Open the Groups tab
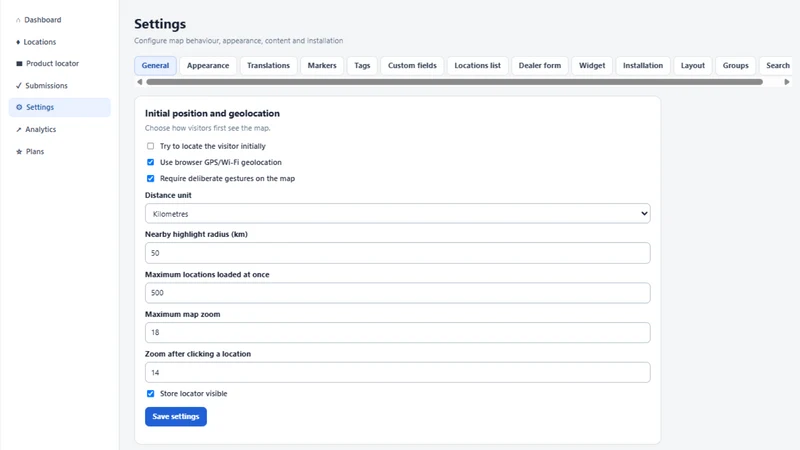The image size is (800, 450). (735, 65)
